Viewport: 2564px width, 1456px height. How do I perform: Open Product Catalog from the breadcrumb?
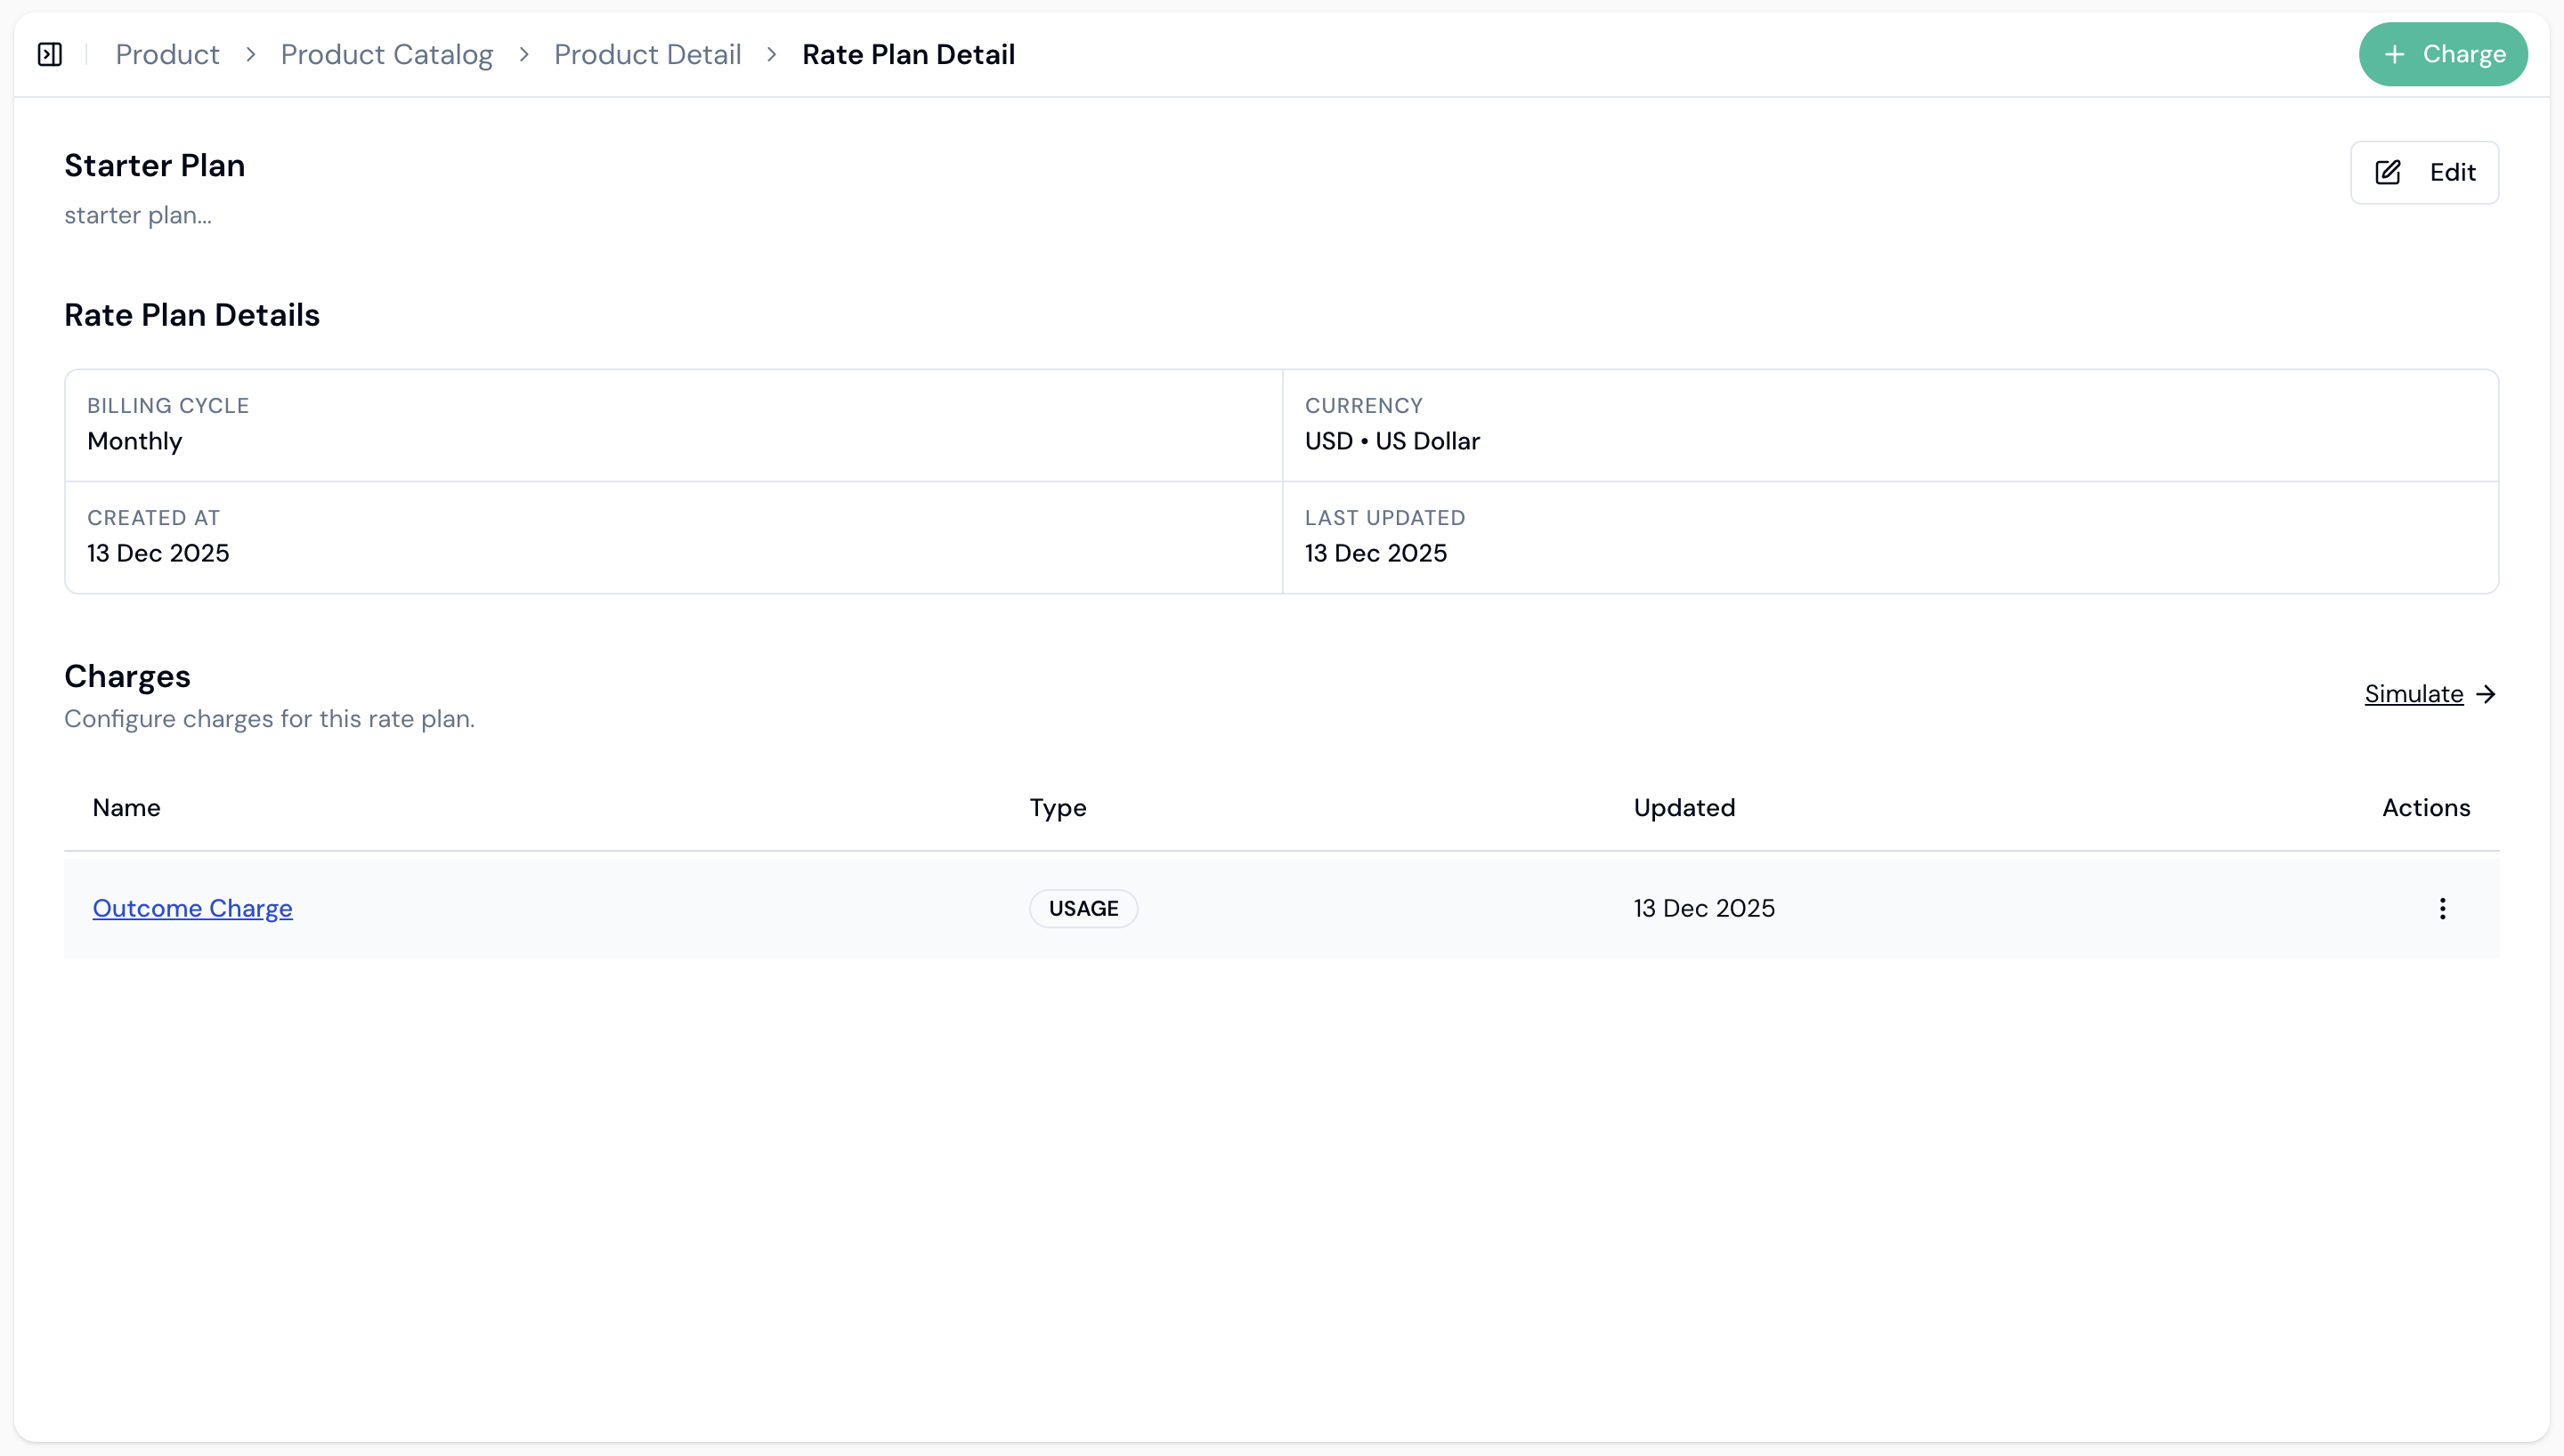coord(386,54)
